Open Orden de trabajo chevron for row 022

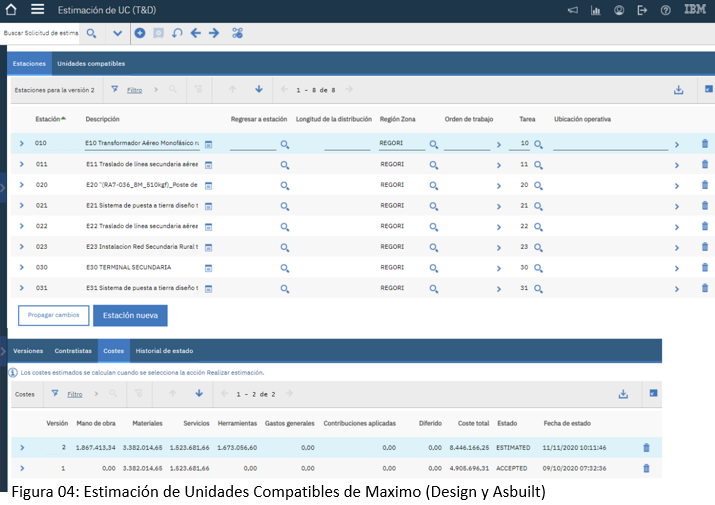tap(498, 227)
